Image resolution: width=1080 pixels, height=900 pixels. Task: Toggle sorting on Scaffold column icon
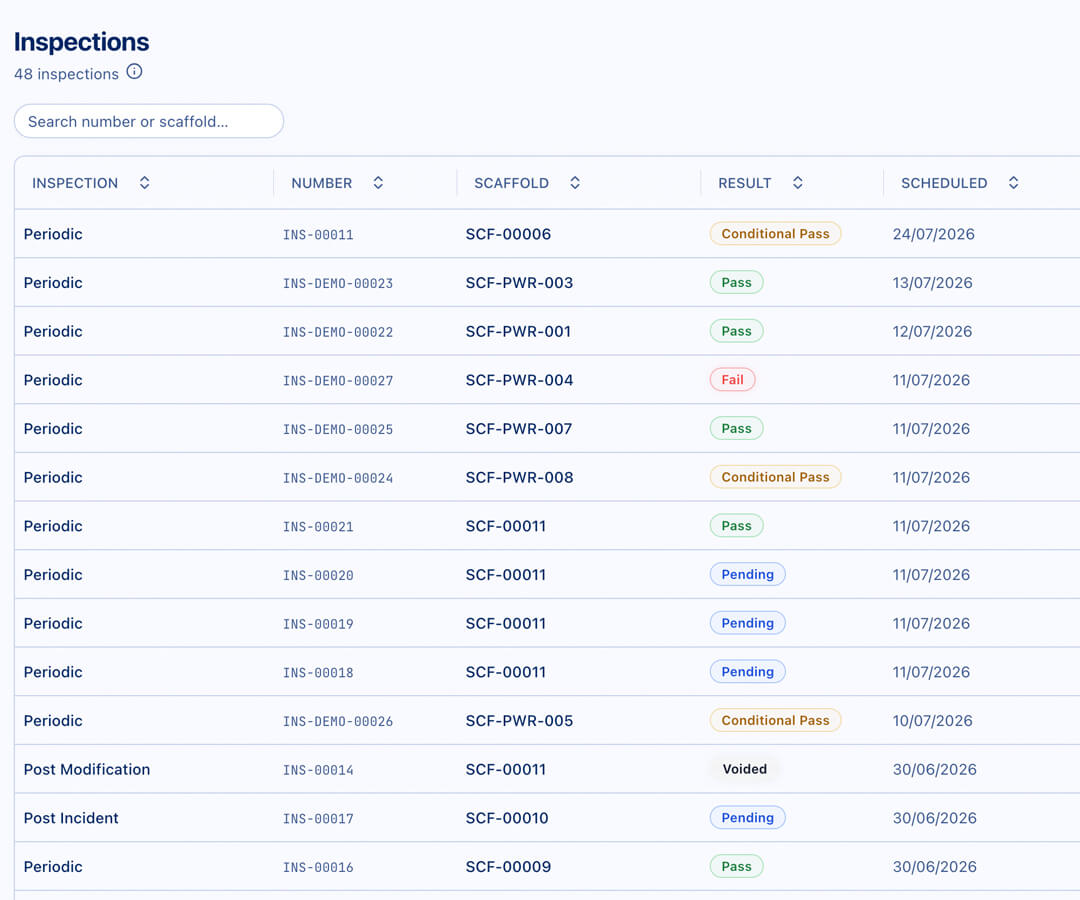[575, 182]
